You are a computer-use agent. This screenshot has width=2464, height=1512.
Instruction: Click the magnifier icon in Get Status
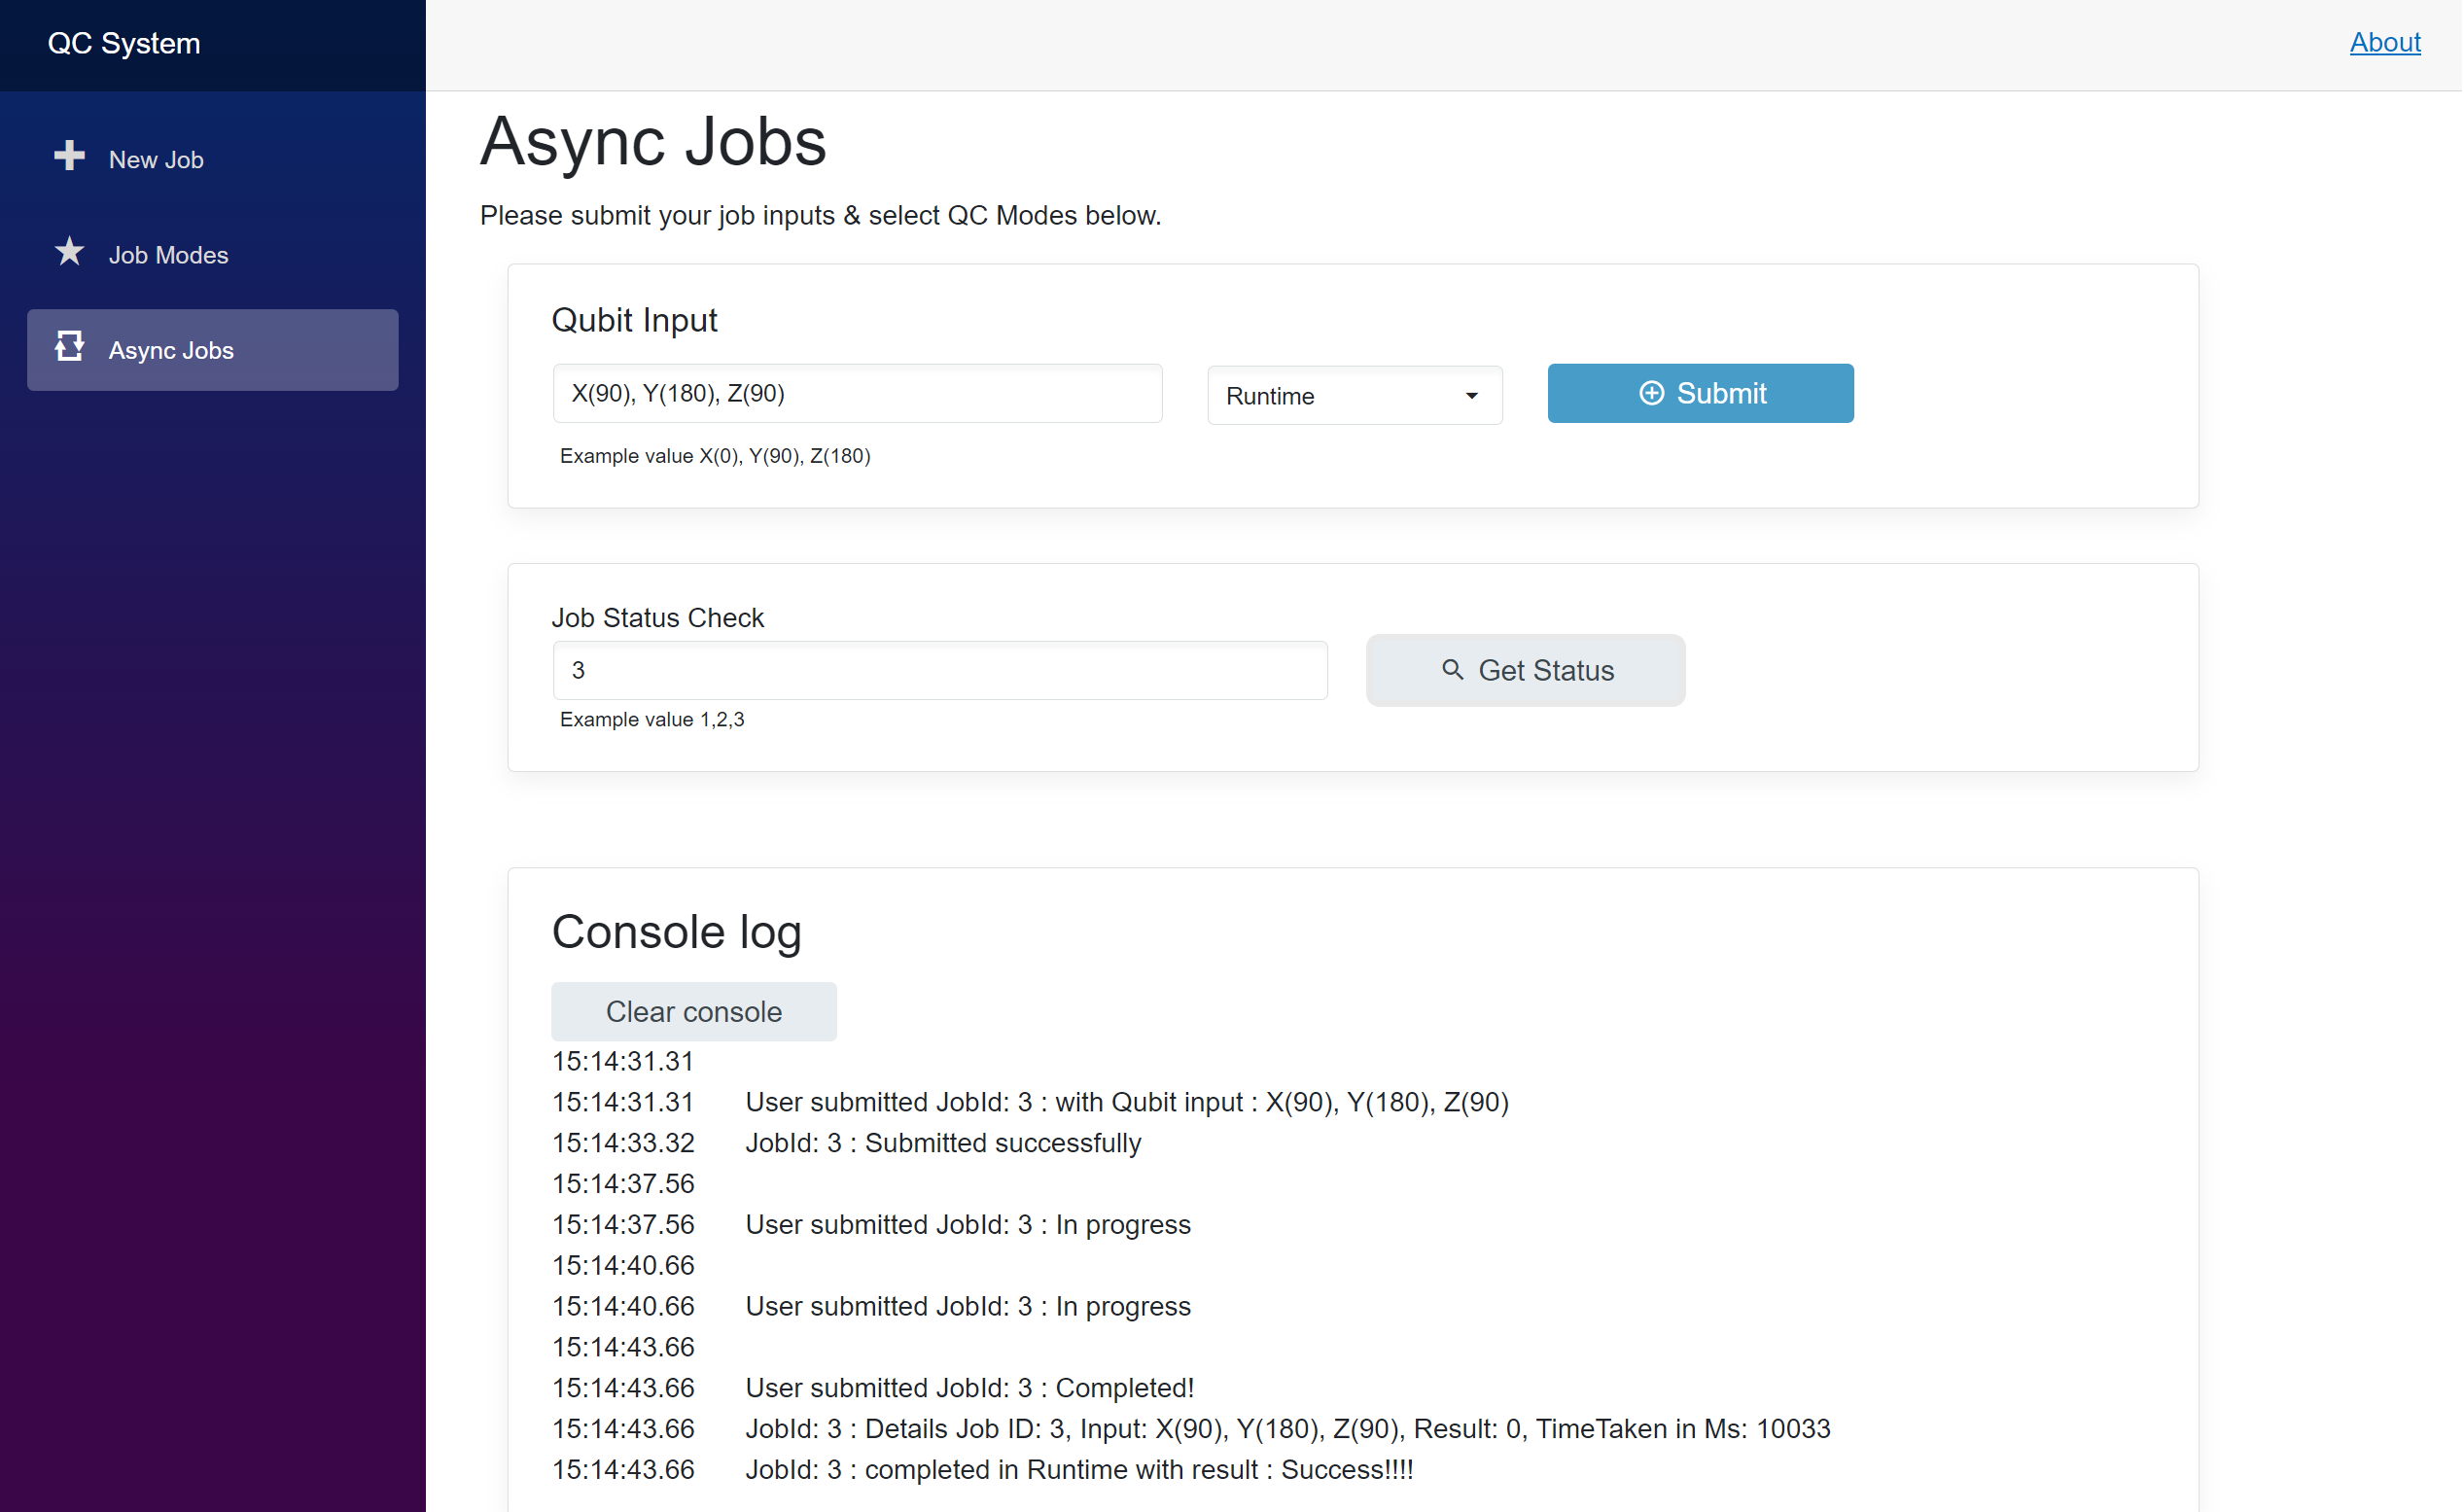1453,670
